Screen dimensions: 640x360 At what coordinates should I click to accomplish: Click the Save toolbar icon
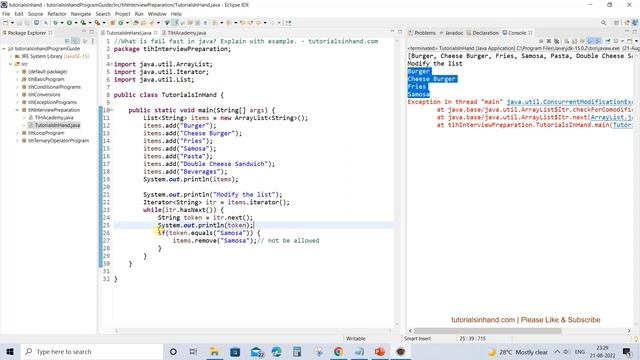coord(19,22)
